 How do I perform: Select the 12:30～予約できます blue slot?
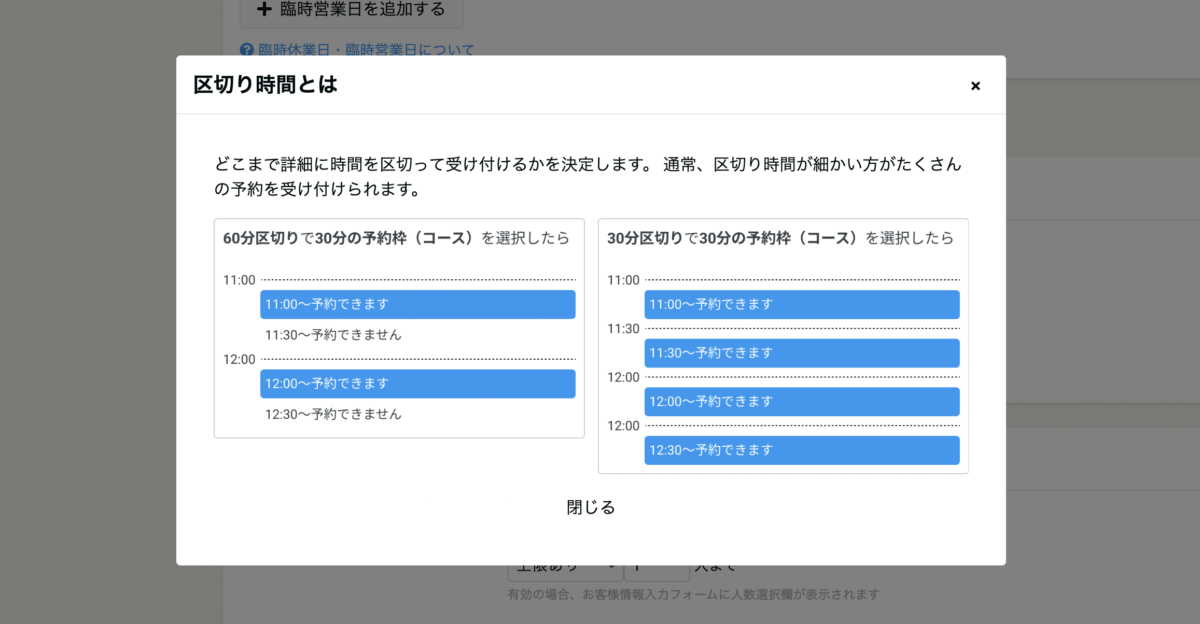click(801, 450)
